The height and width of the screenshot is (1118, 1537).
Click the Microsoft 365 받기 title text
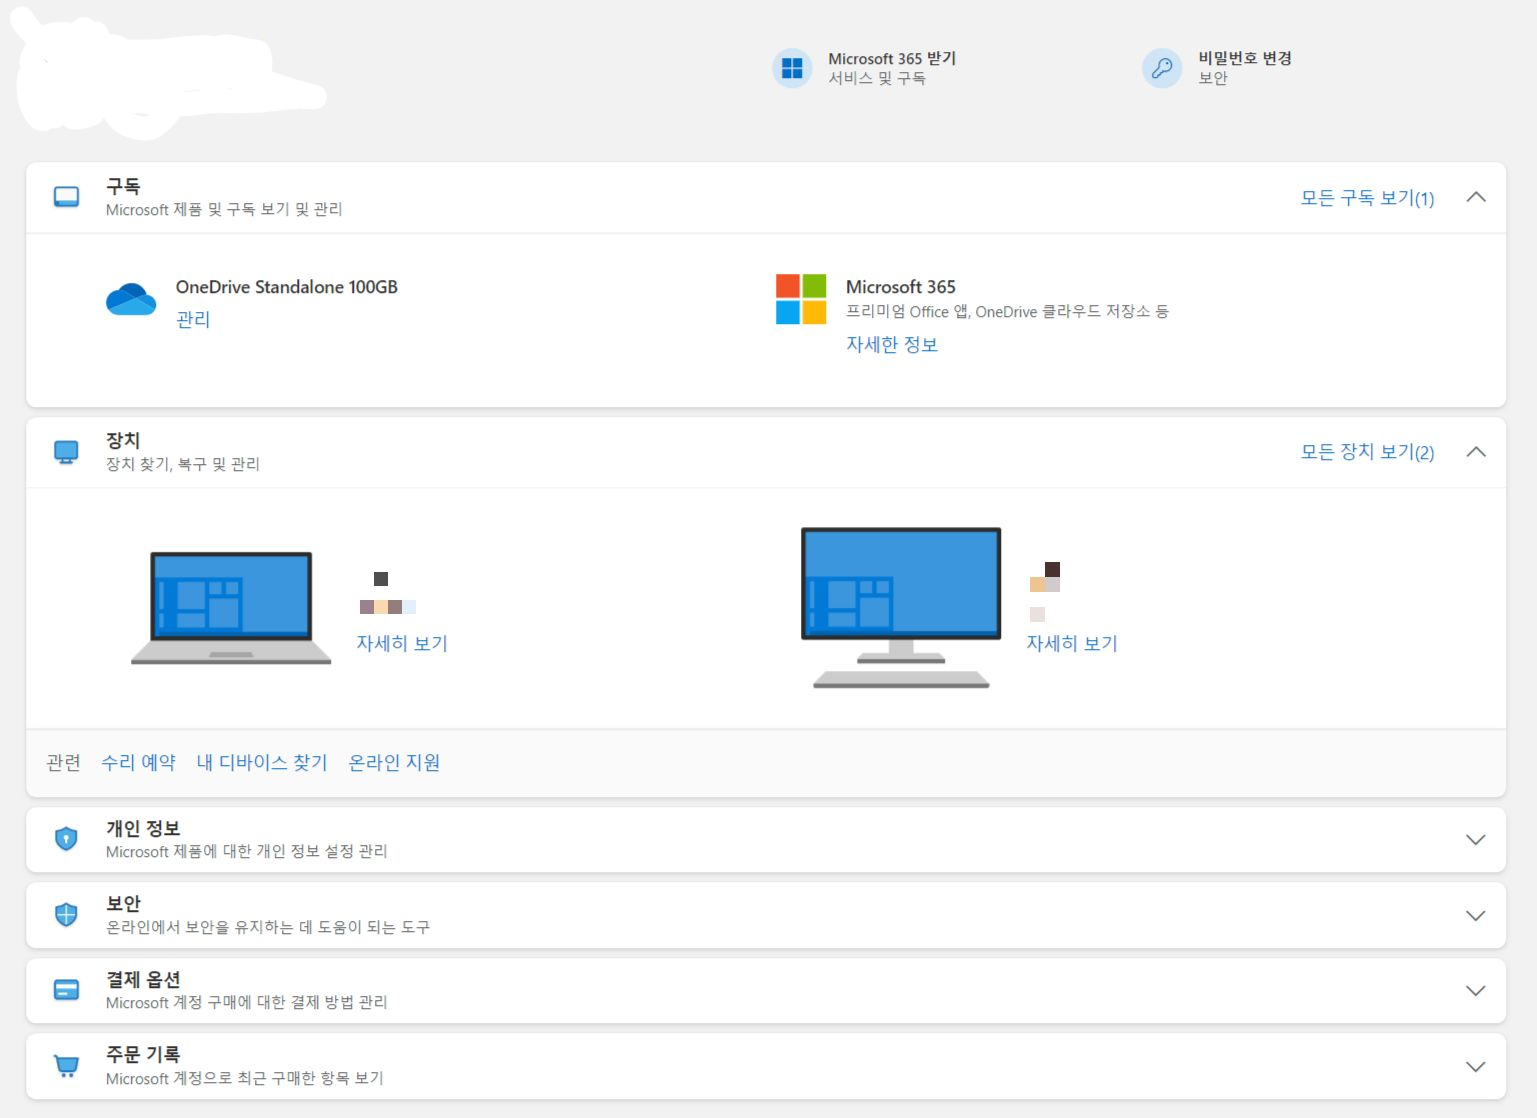pos(892,59)
